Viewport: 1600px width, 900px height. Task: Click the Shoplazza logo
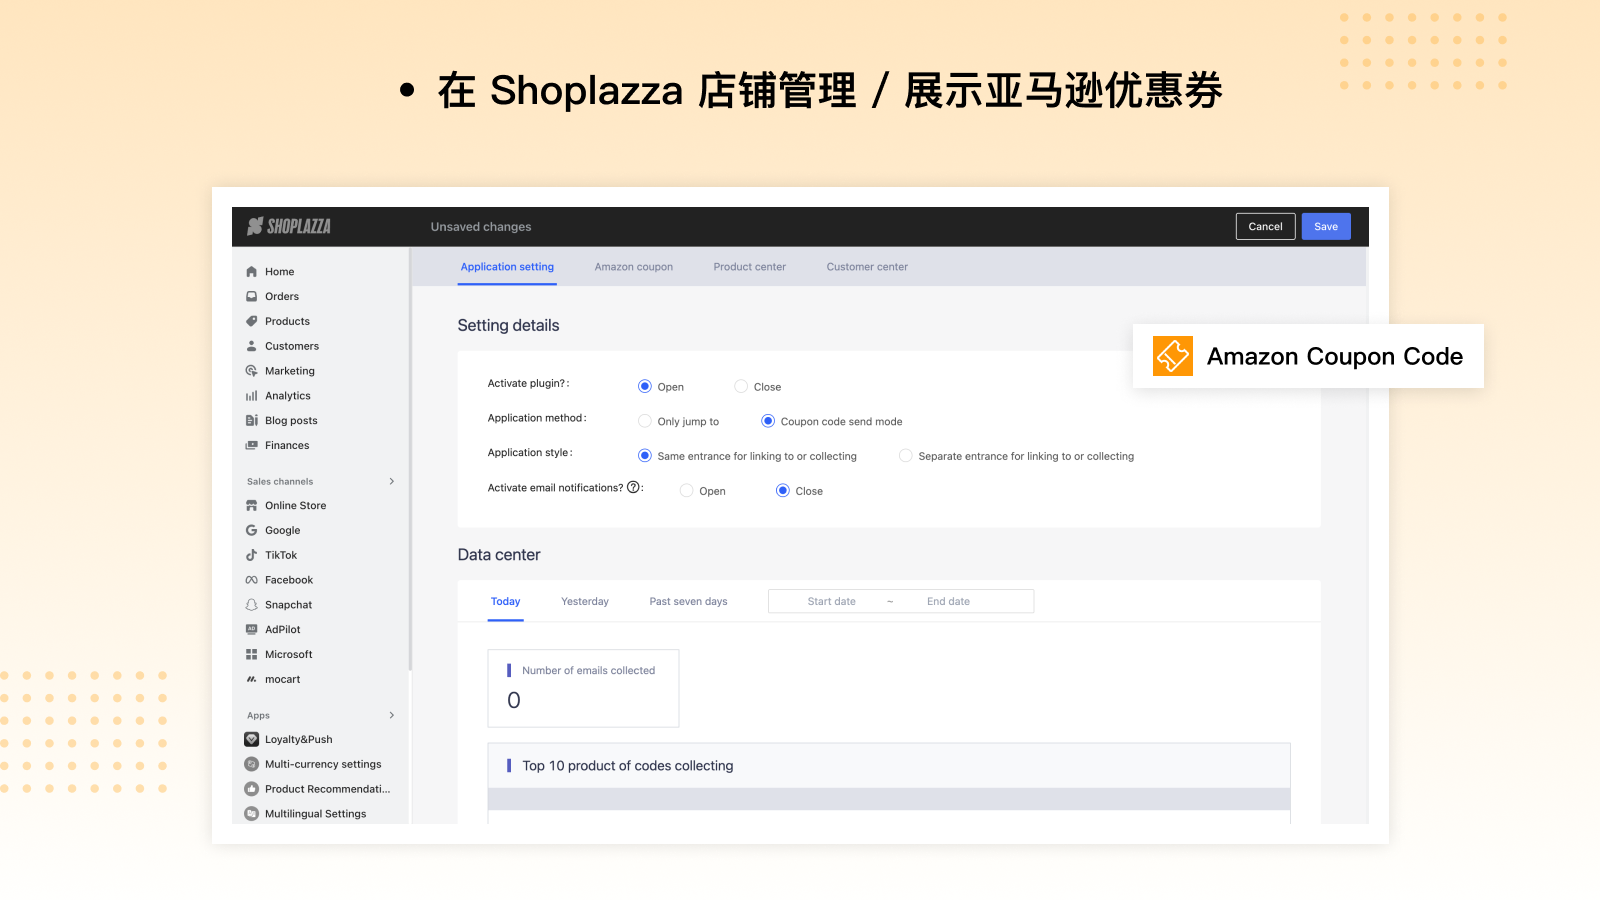click(289, 226)
